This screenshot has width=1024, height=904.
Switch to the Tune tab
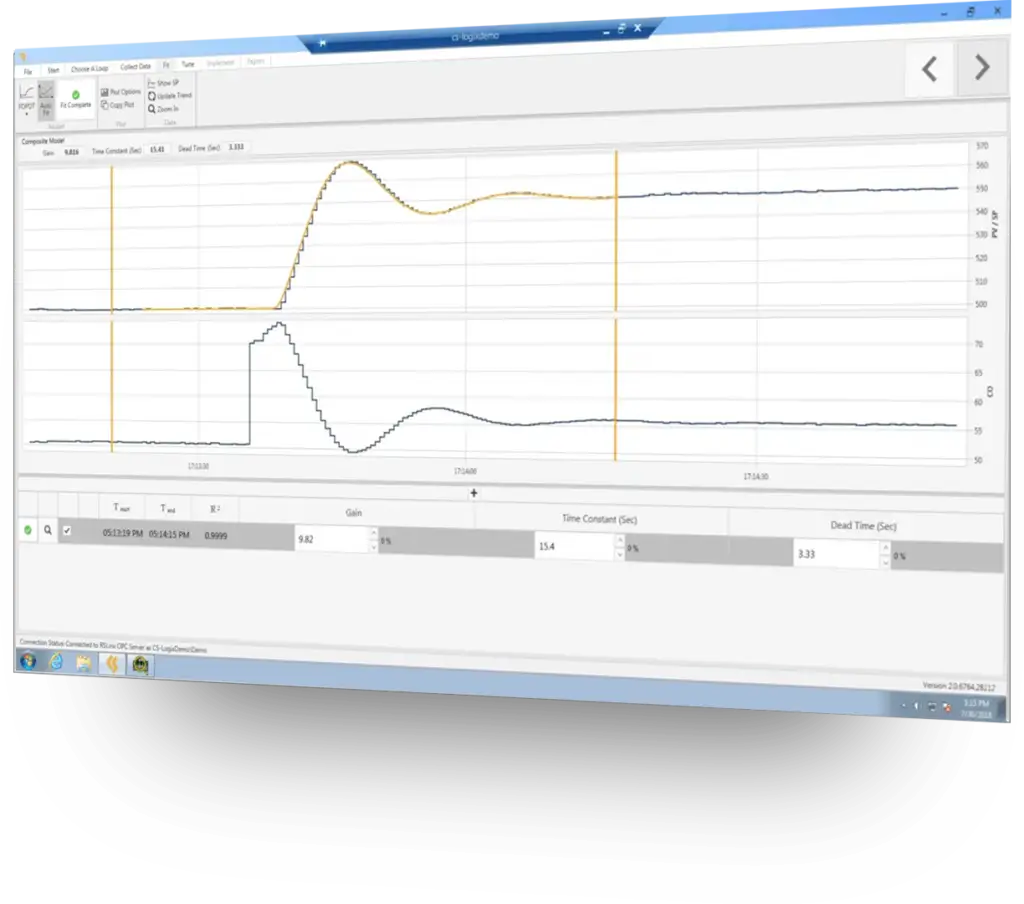coord(187,64)
